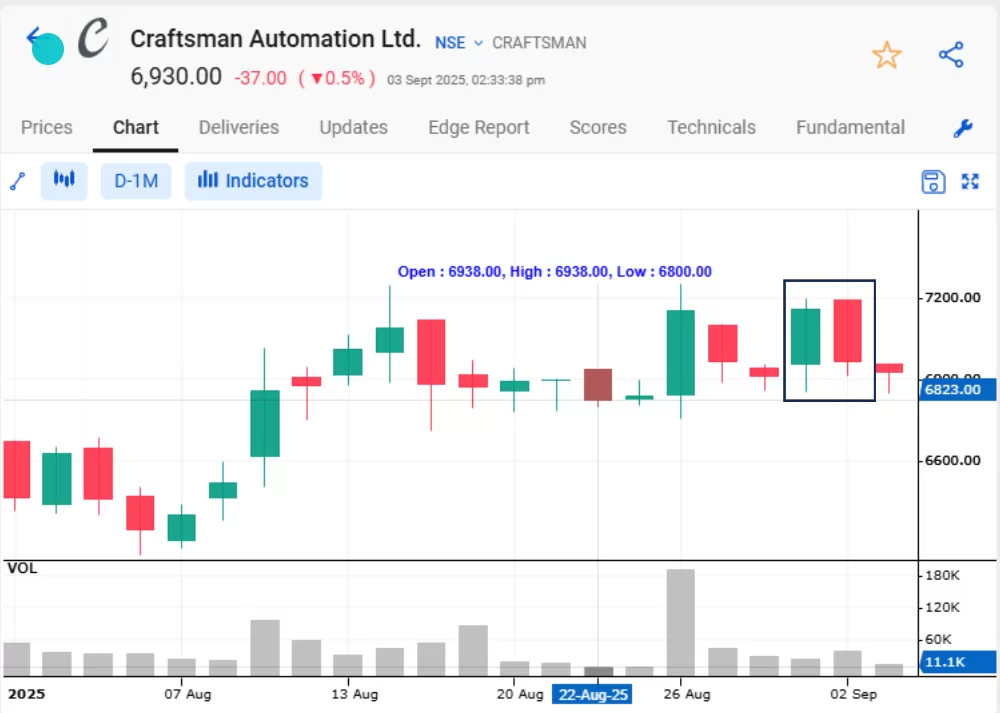
Task: Click the 0.5% percentage change
Action: [x=336, y=78]
